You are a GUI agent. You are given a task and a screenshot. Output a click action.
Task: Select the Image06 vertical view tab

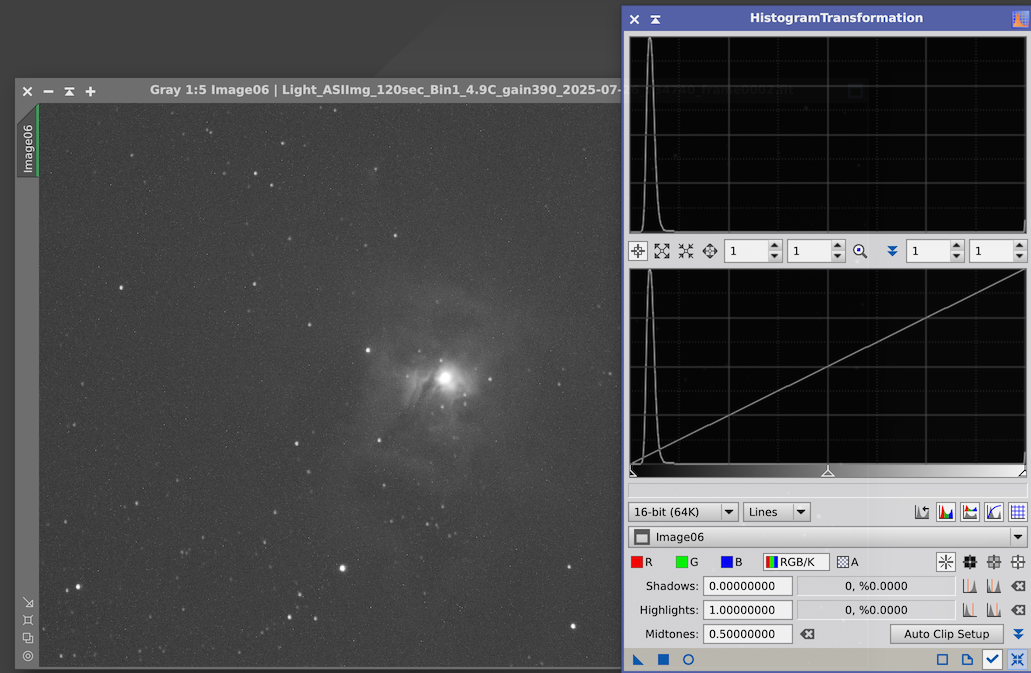(x=28, y=148)
